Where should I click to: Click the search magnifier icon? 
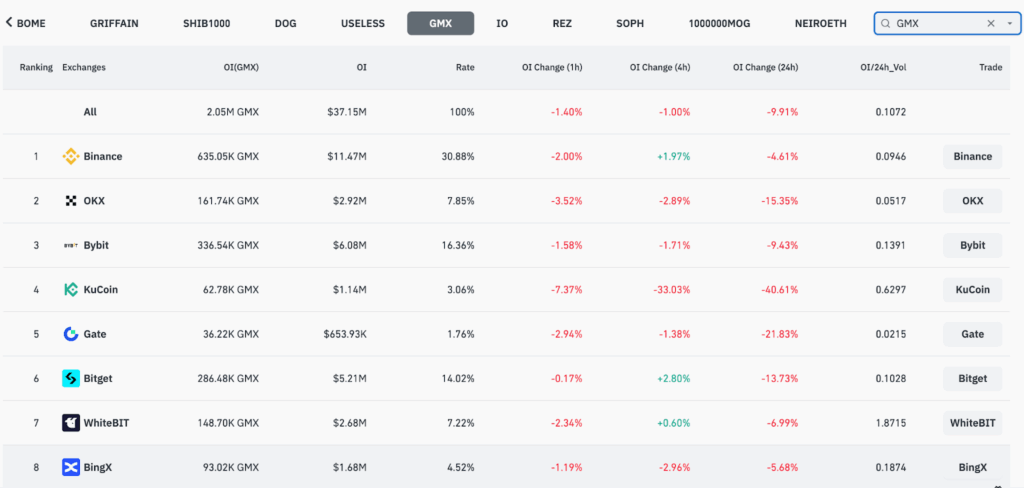point(886,24)
